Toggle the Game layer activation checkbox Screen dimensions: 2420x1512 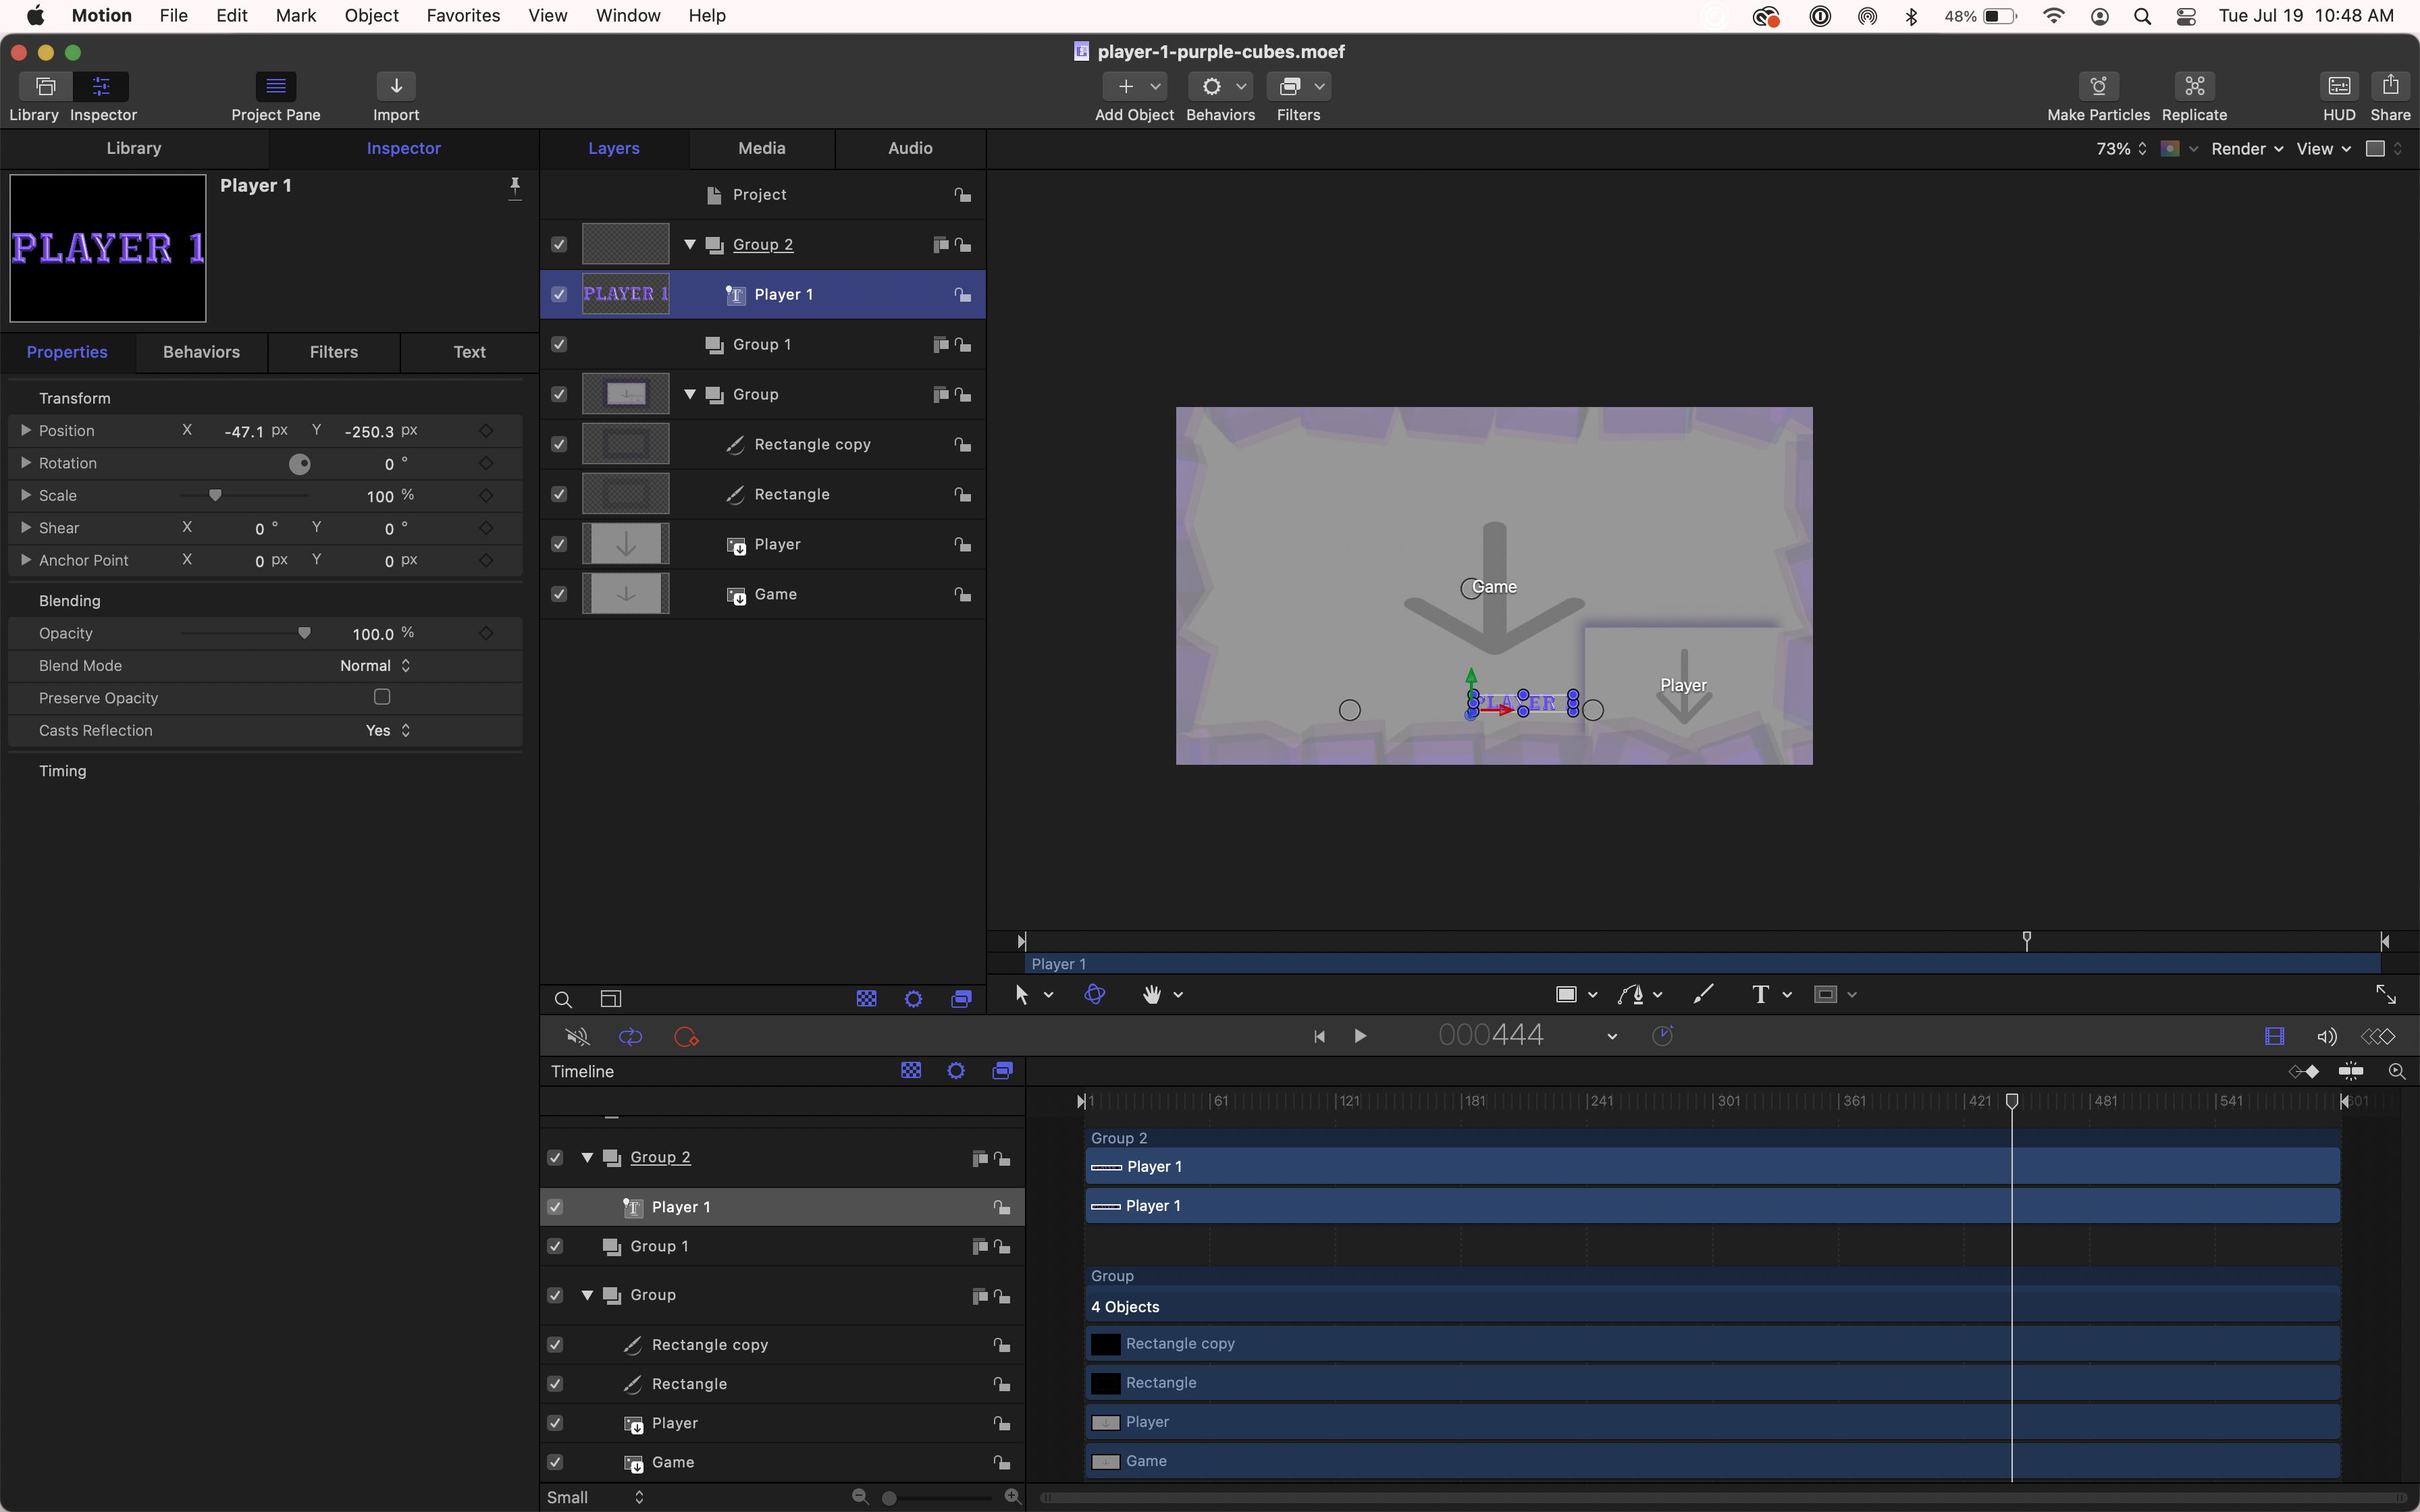click(x=559, y=594)
